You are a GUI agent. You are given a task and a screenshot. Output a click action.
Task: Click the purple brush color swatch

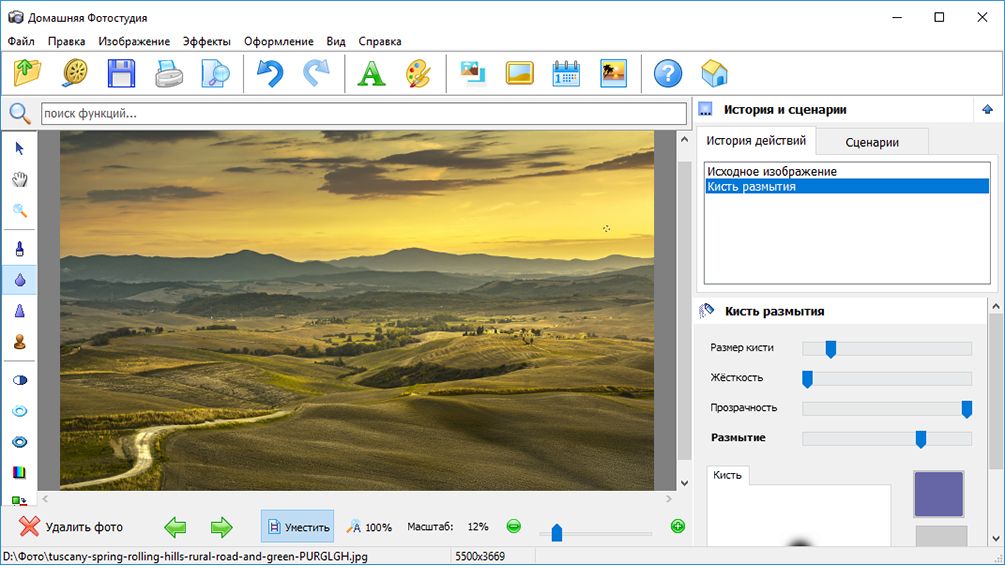tap(938, 494)
